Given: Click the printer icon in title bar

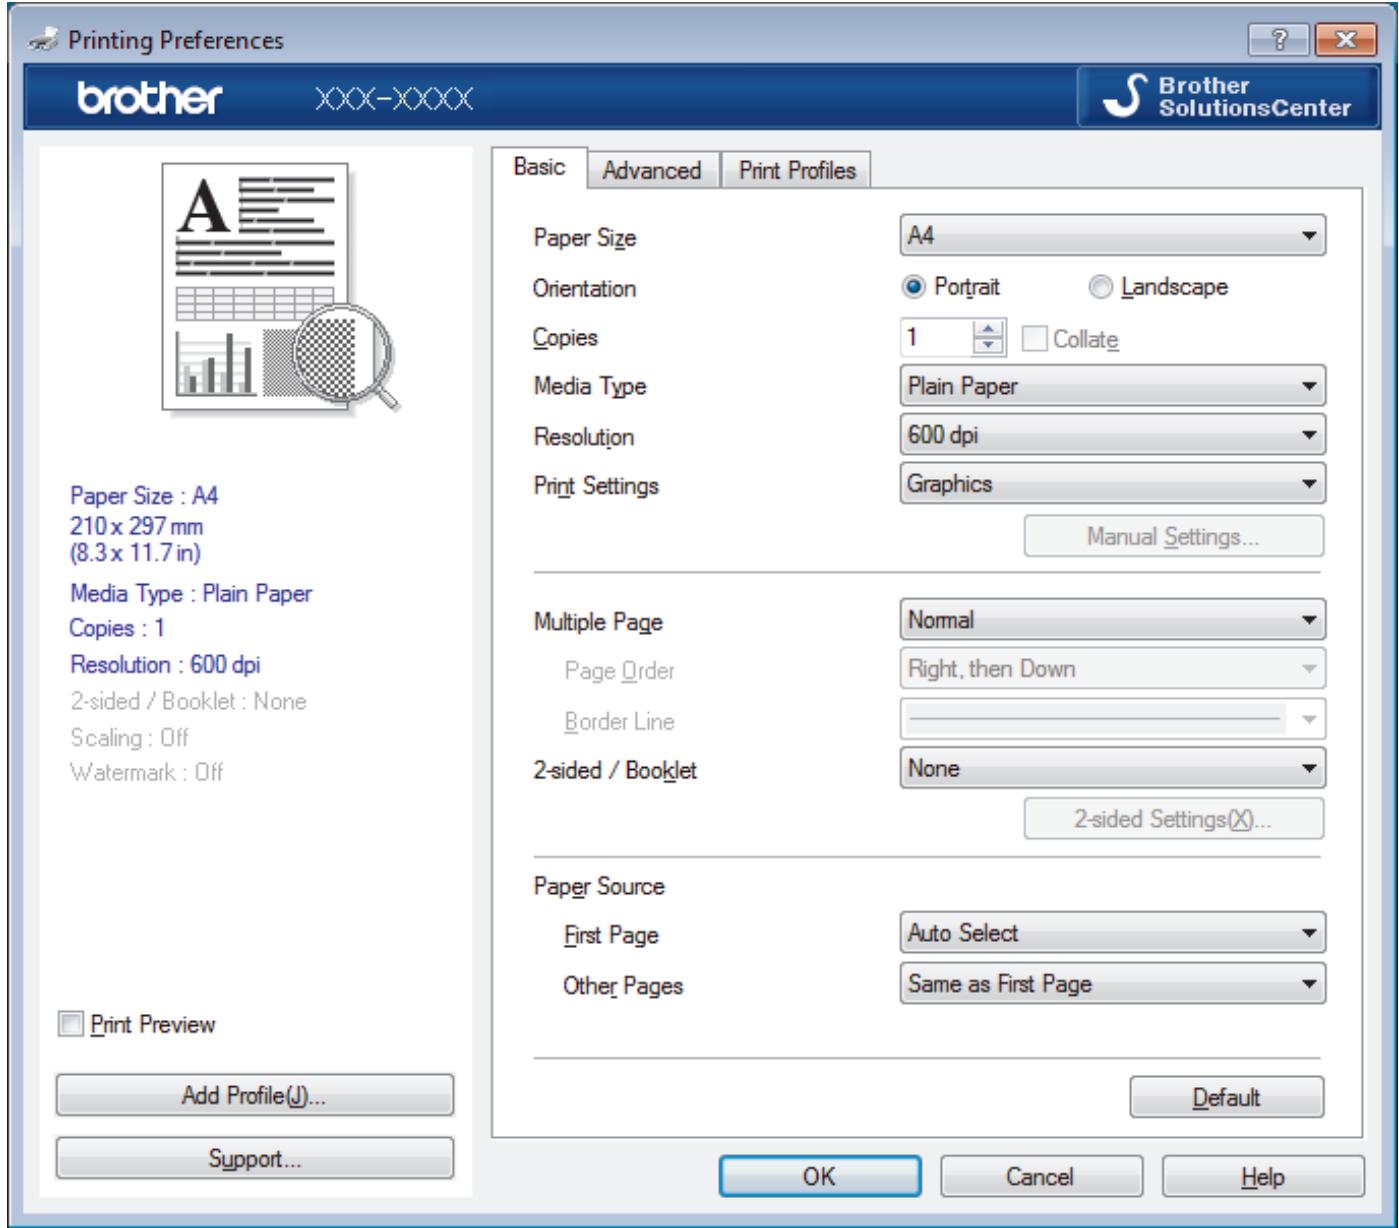Looking at the screenshot, I should [43, 41].
